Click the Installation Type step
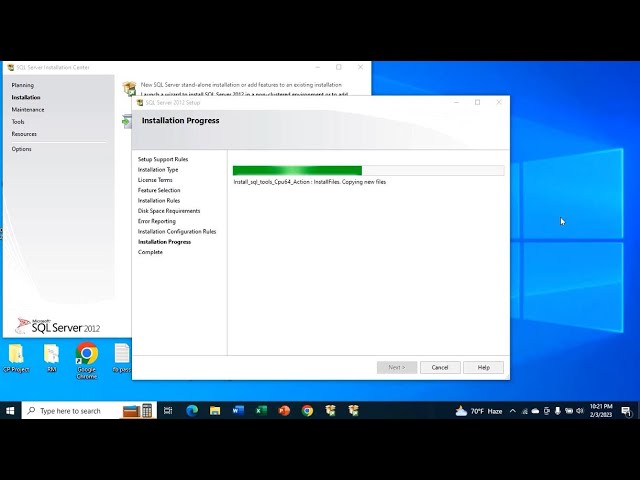 tap(158, 169)
